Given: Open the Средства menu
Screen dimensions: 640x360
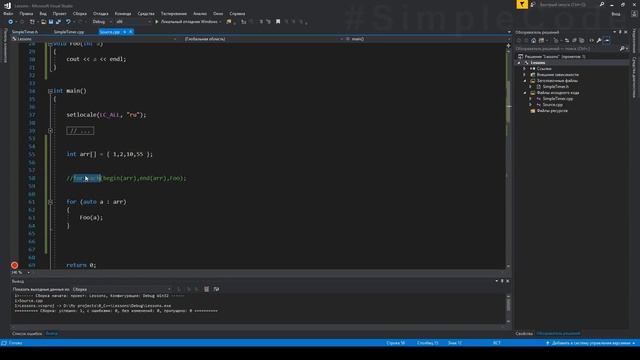Looking at the screenshot, I should click(x=146, y=13).
